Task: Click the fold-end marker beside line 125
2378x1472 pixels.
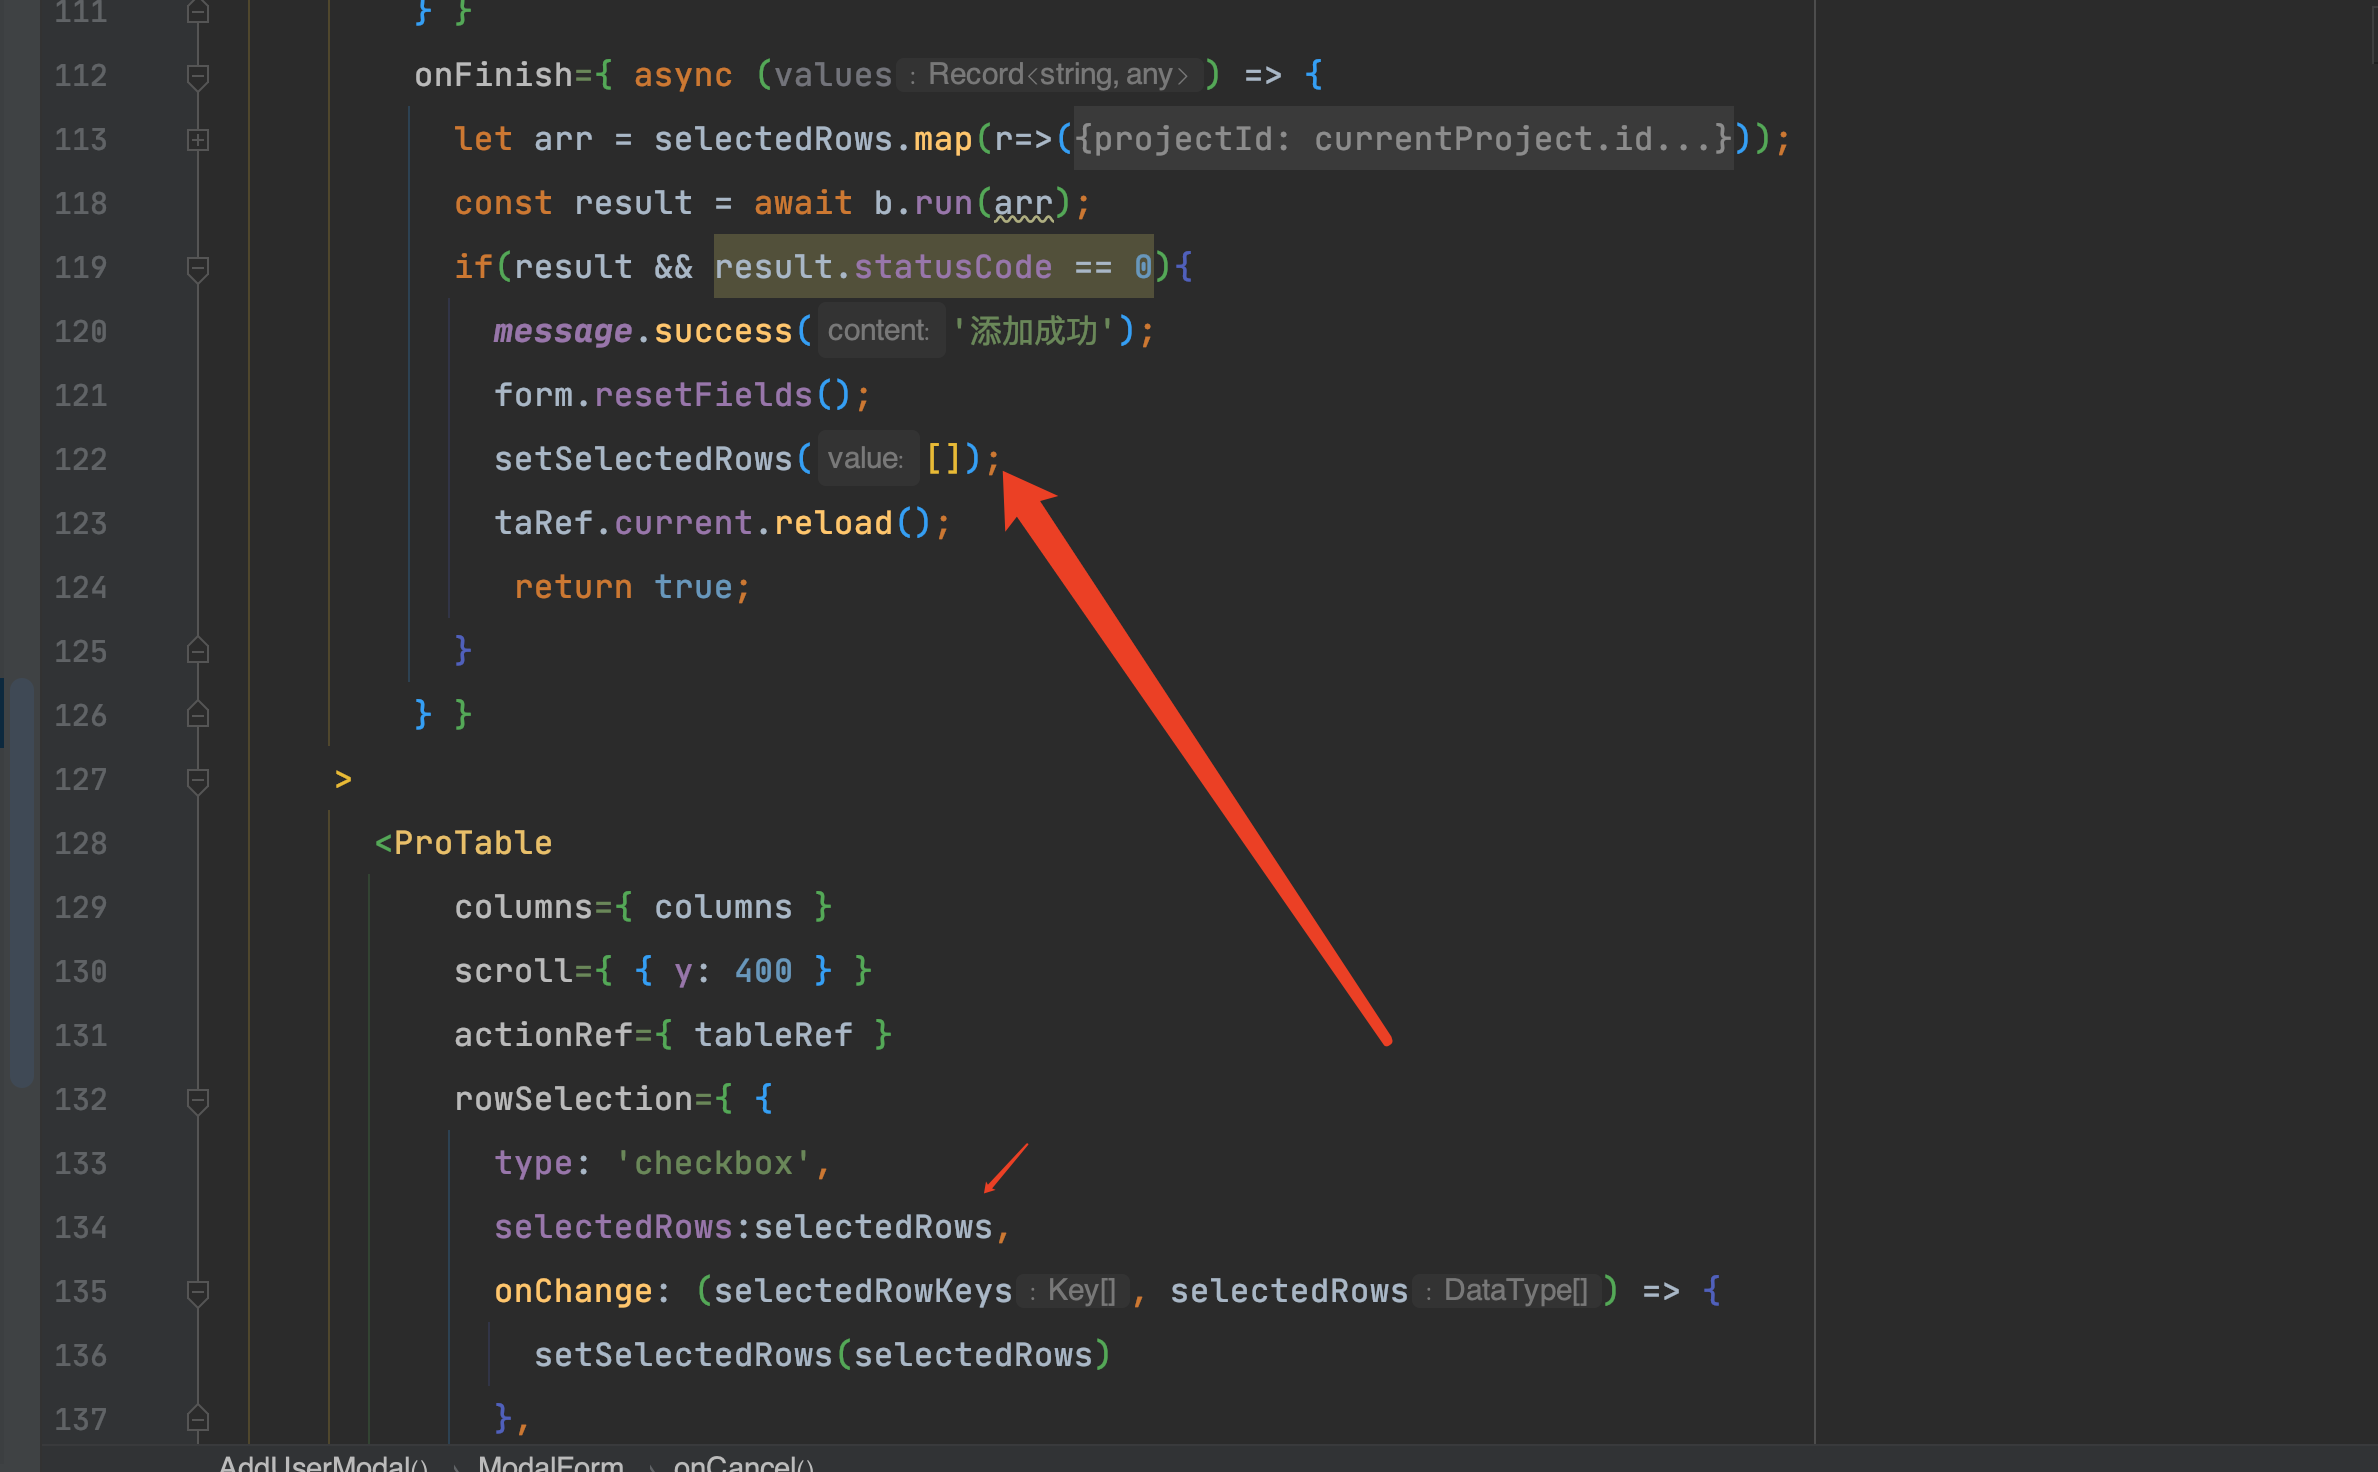Action: tap(197, 650)
